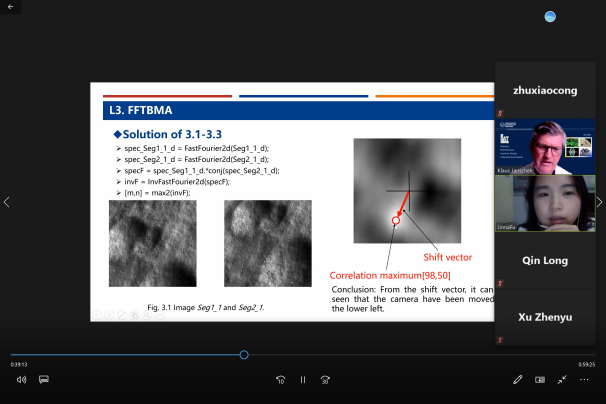Image resolution: width=606 pixels, height=404 pixels.
Task: Click the video seek bar position handle
Action: pos(244,355)
